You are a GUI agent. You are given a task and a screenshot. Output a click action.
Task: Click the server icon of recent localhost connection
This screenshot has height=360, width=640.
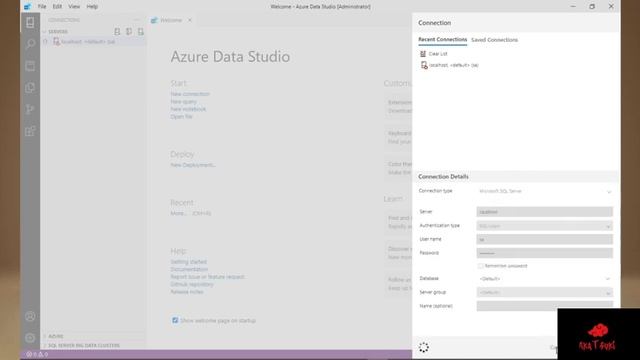[x=424, y=65]
